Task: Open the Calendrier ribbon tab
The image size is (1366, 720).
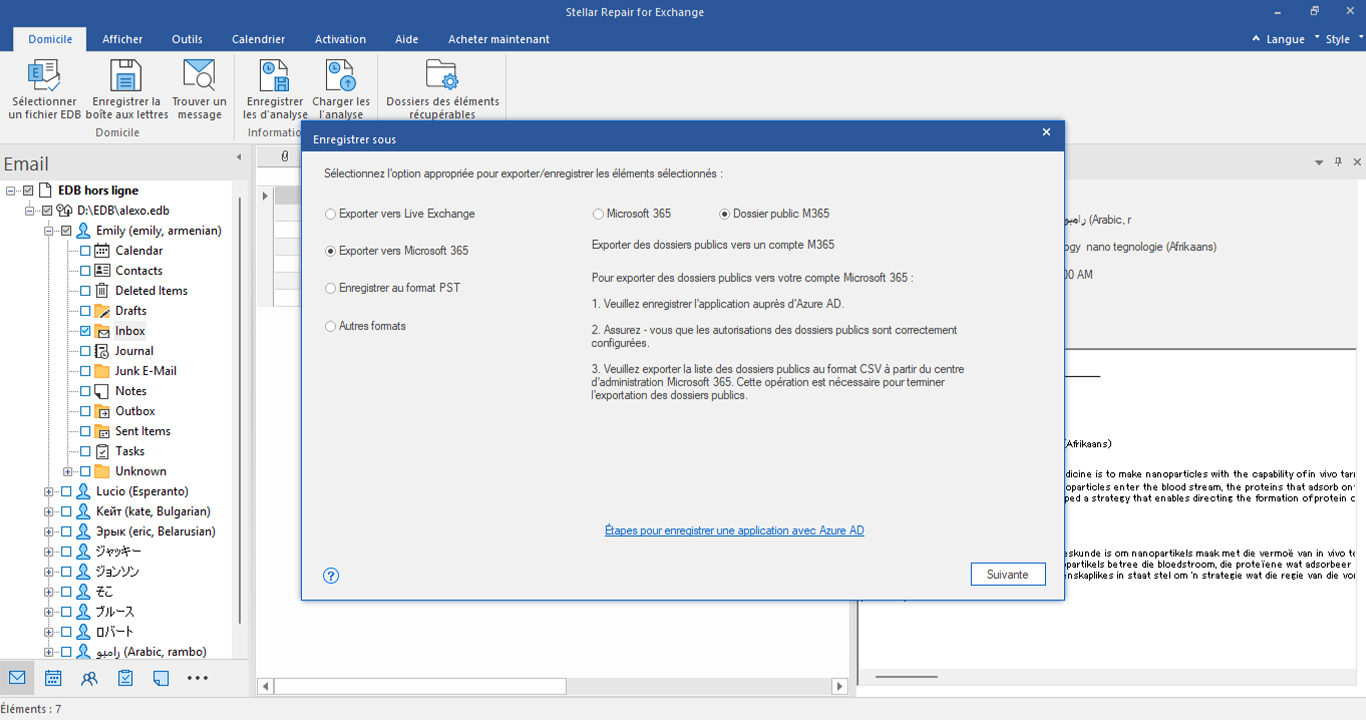Action: [x=258, y=39]
